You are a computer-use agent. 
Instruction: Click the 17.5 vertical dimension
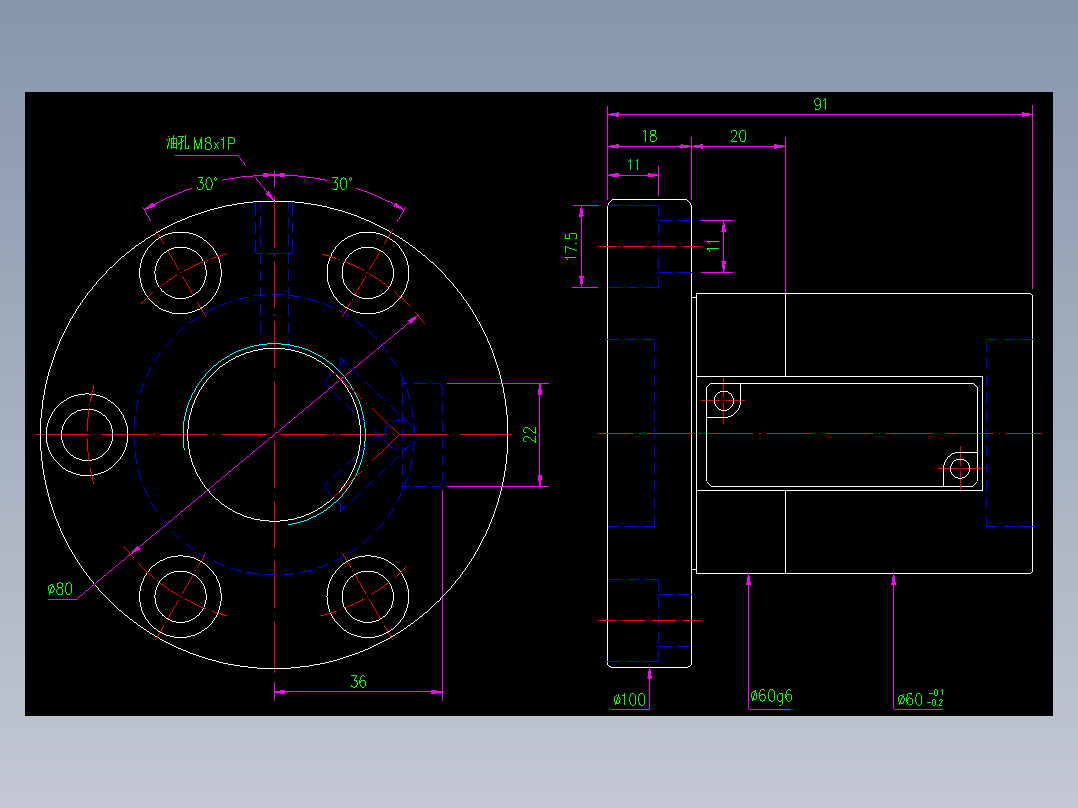571,245
